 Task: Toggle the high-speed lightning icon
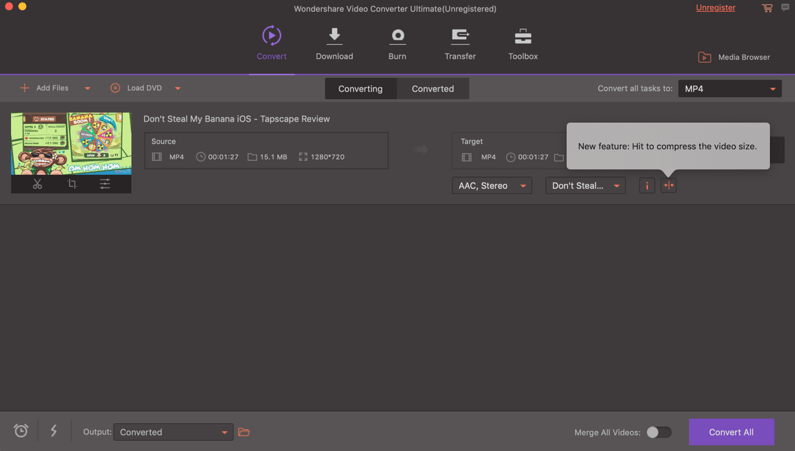54,431
